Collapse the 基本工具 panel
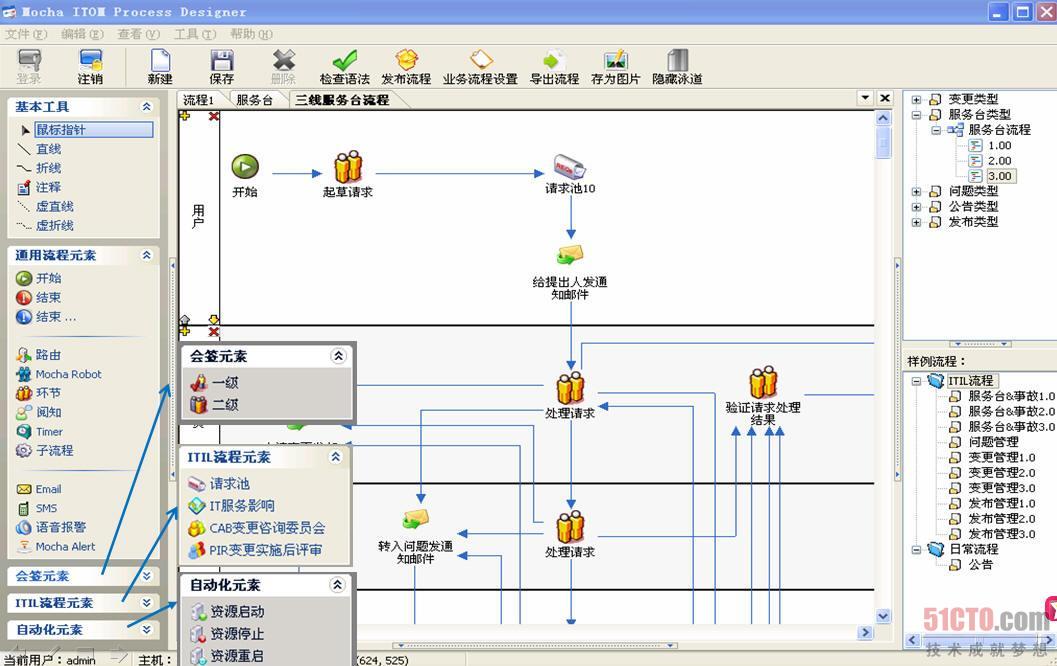 click(146, 107)
